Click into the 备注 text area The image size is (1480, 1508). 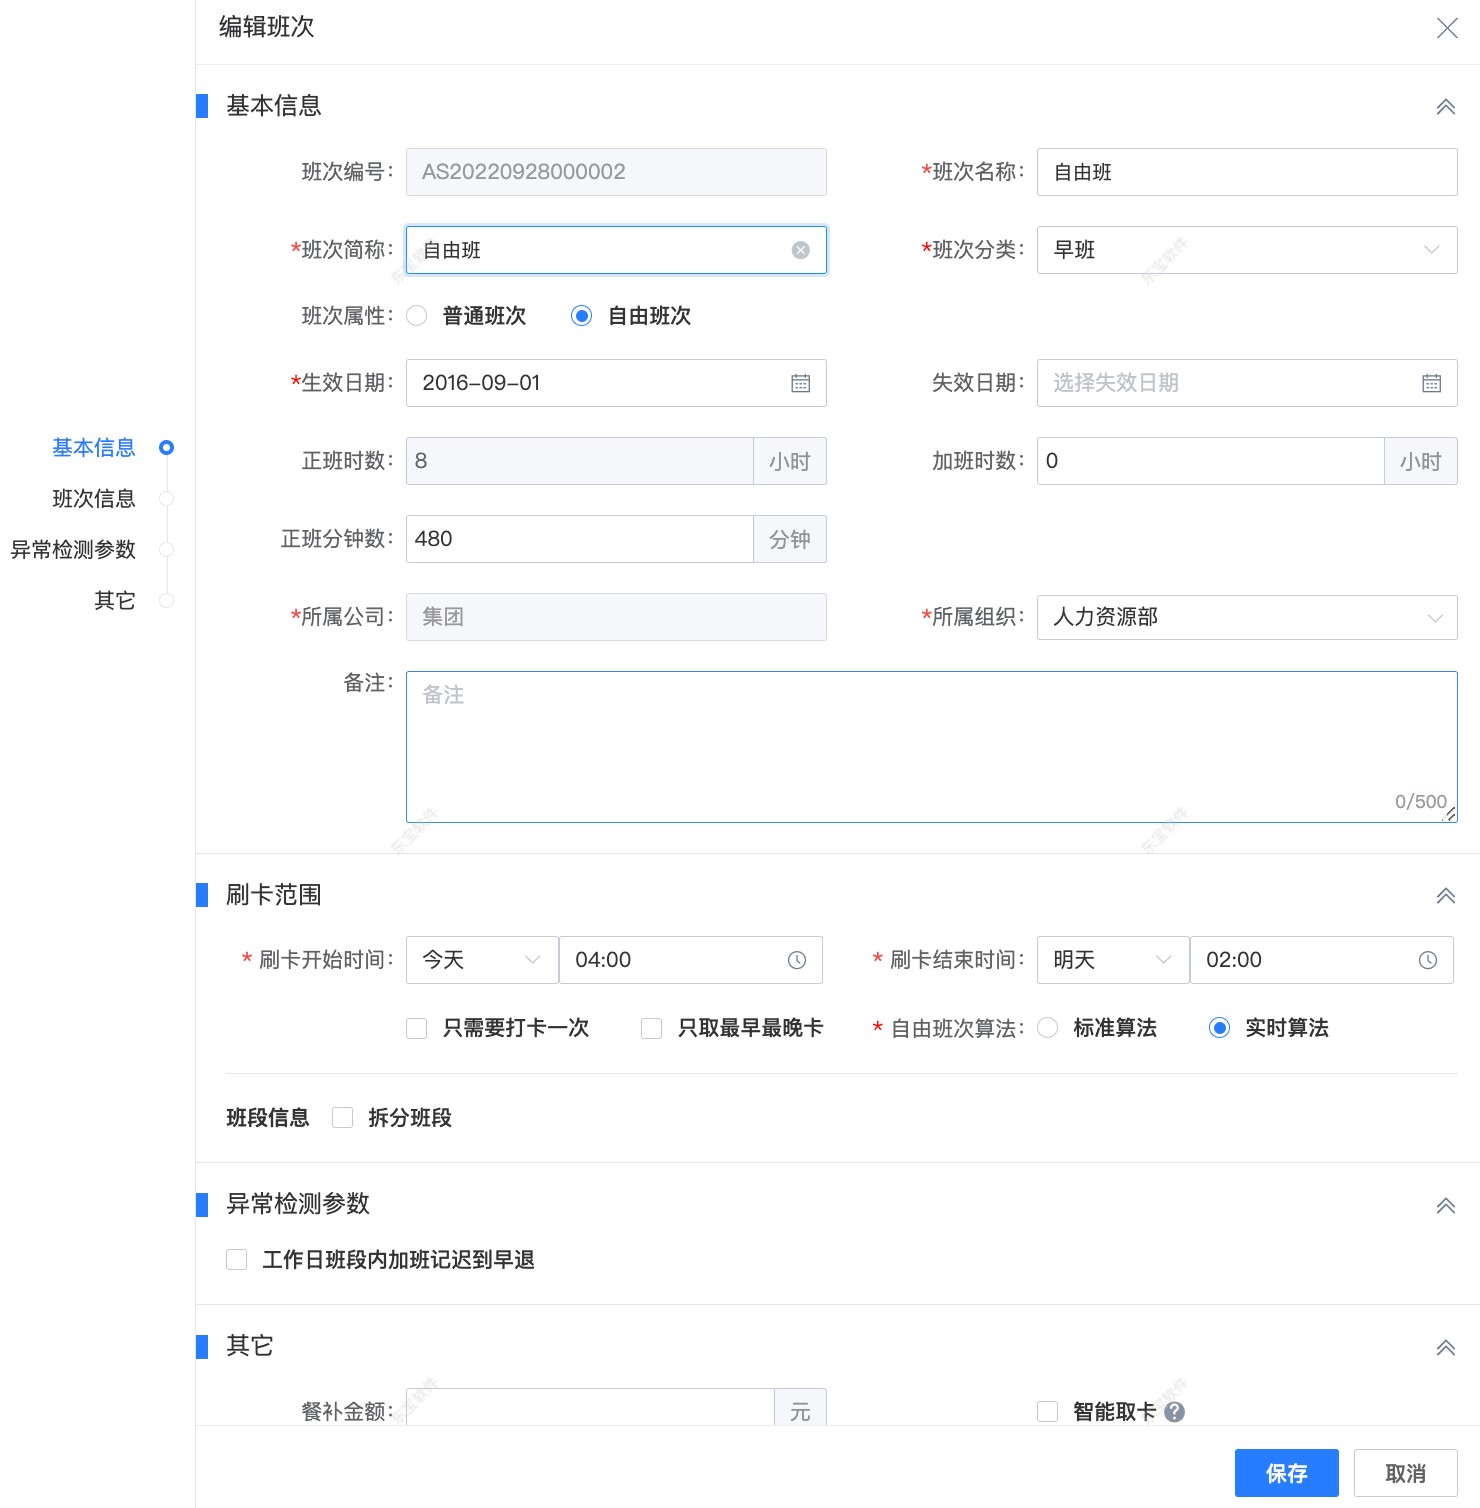[x=930, y=747]
